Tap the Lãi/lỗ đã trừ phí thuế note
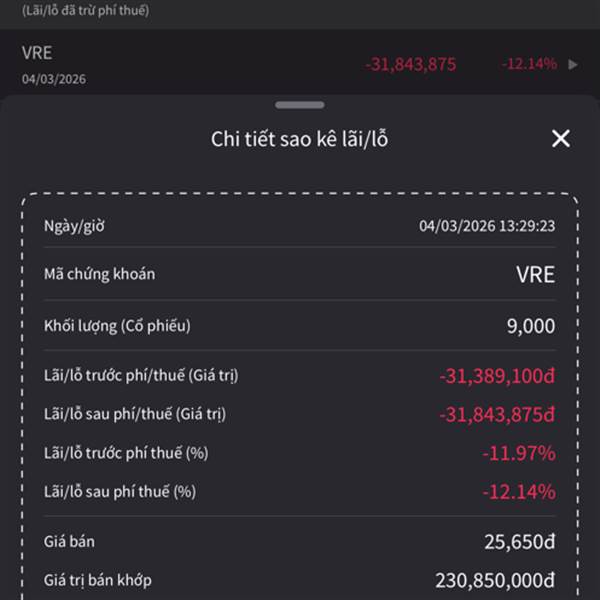The image size is (600, 600). 86,10
